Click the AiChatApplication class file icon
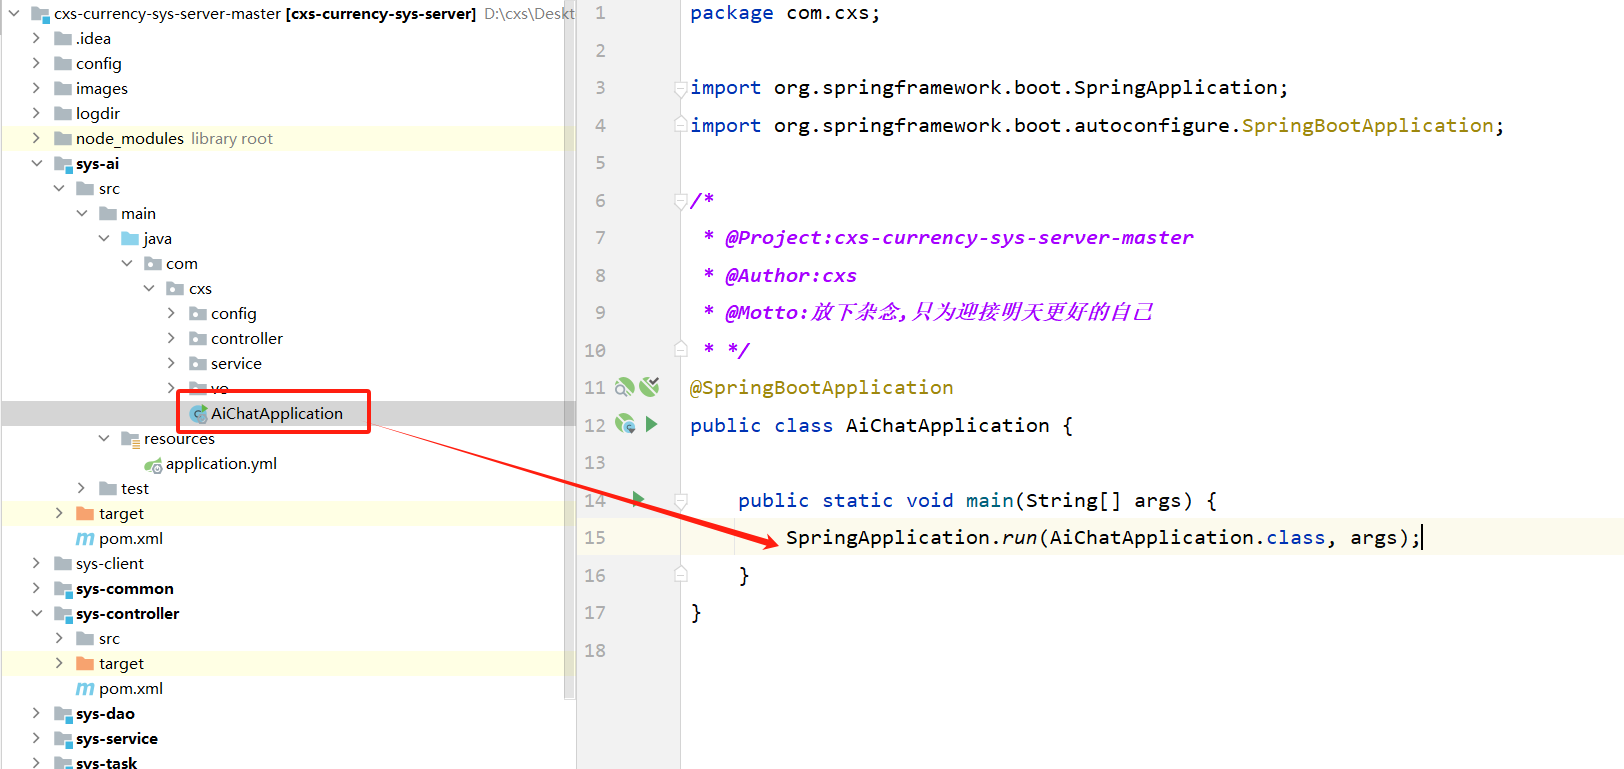Image resolution: width=1624 pixels, height=769 pixels. coord(198,414)
